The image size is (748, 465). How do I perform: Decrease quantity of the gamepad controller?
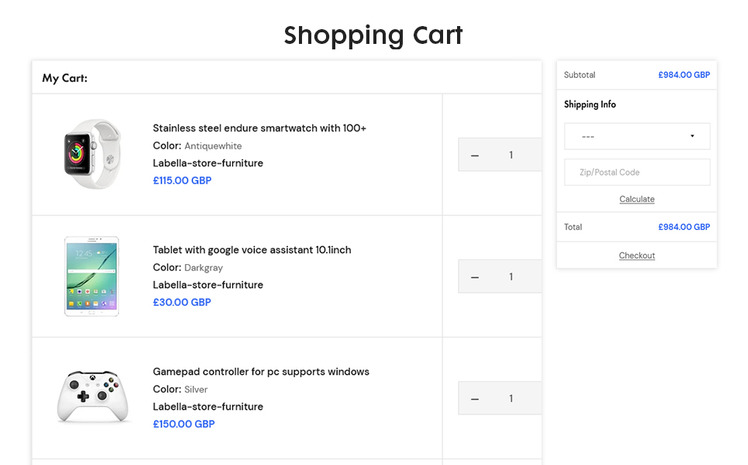pyautogui.click(x=475, y=399)
